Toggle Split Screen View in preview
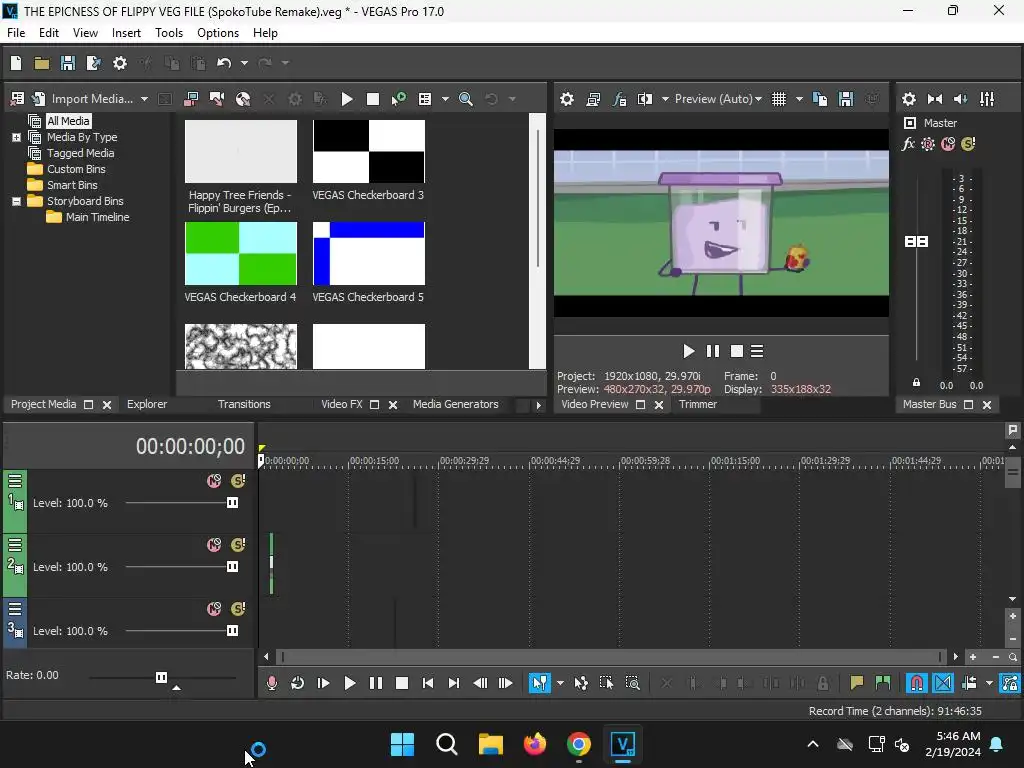This screenshot has height=768, width=1024. point(645,99)
